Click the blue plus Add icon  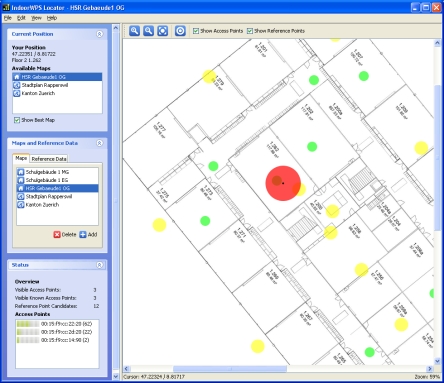83,235
